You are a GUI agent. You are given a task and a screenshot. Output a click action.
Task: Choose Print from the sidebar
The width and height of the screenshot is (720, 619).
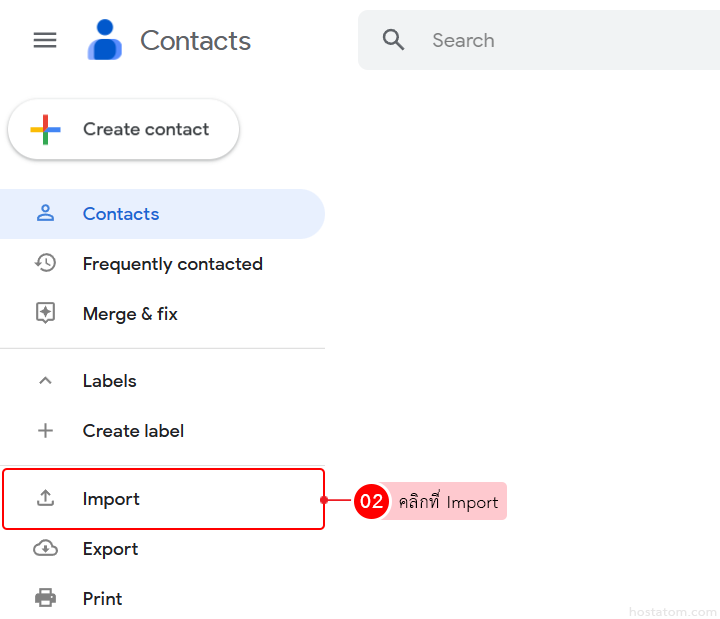click(102, 599)
